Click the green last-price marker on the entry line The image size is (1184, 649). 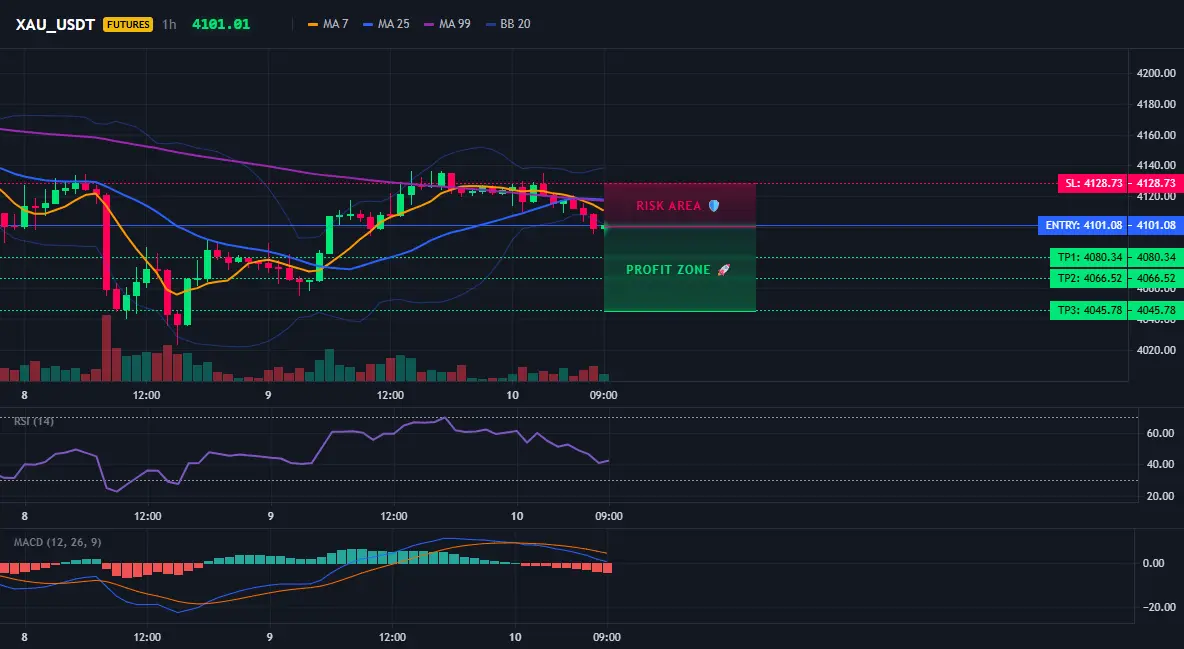click(604, 227)
